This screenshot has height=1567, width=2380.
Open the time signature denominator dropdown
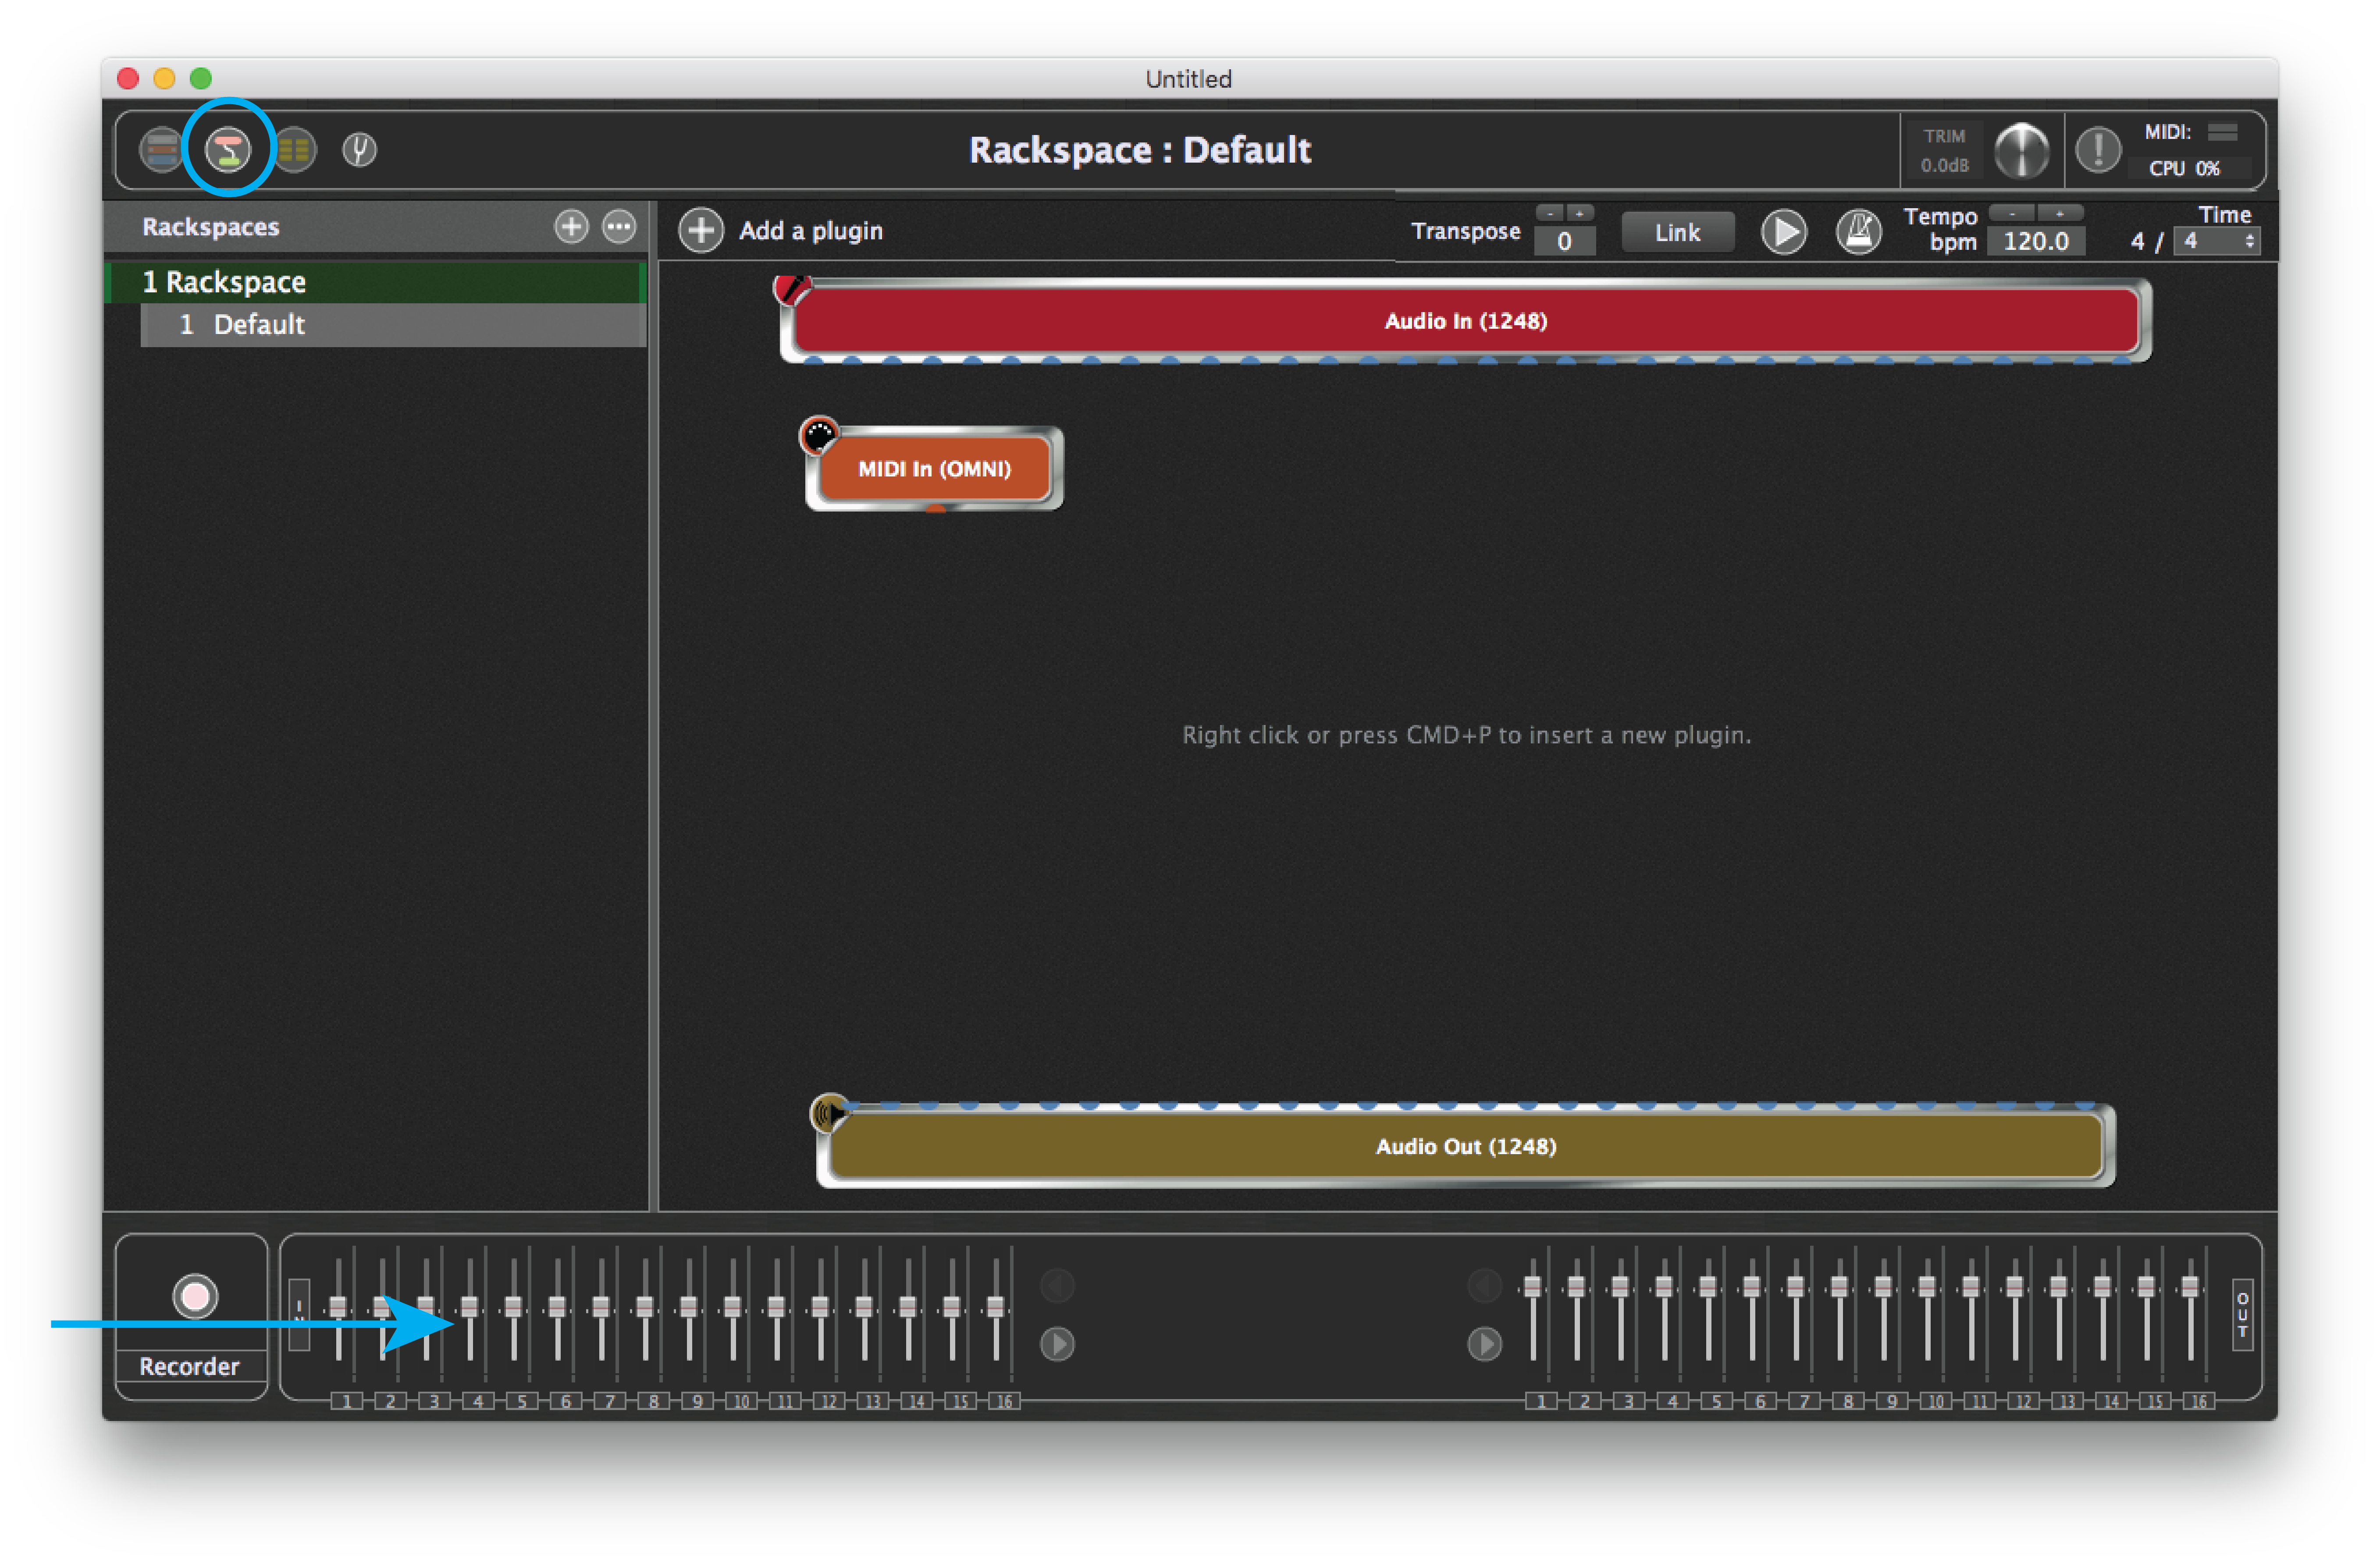click(x=2217, y=241)
